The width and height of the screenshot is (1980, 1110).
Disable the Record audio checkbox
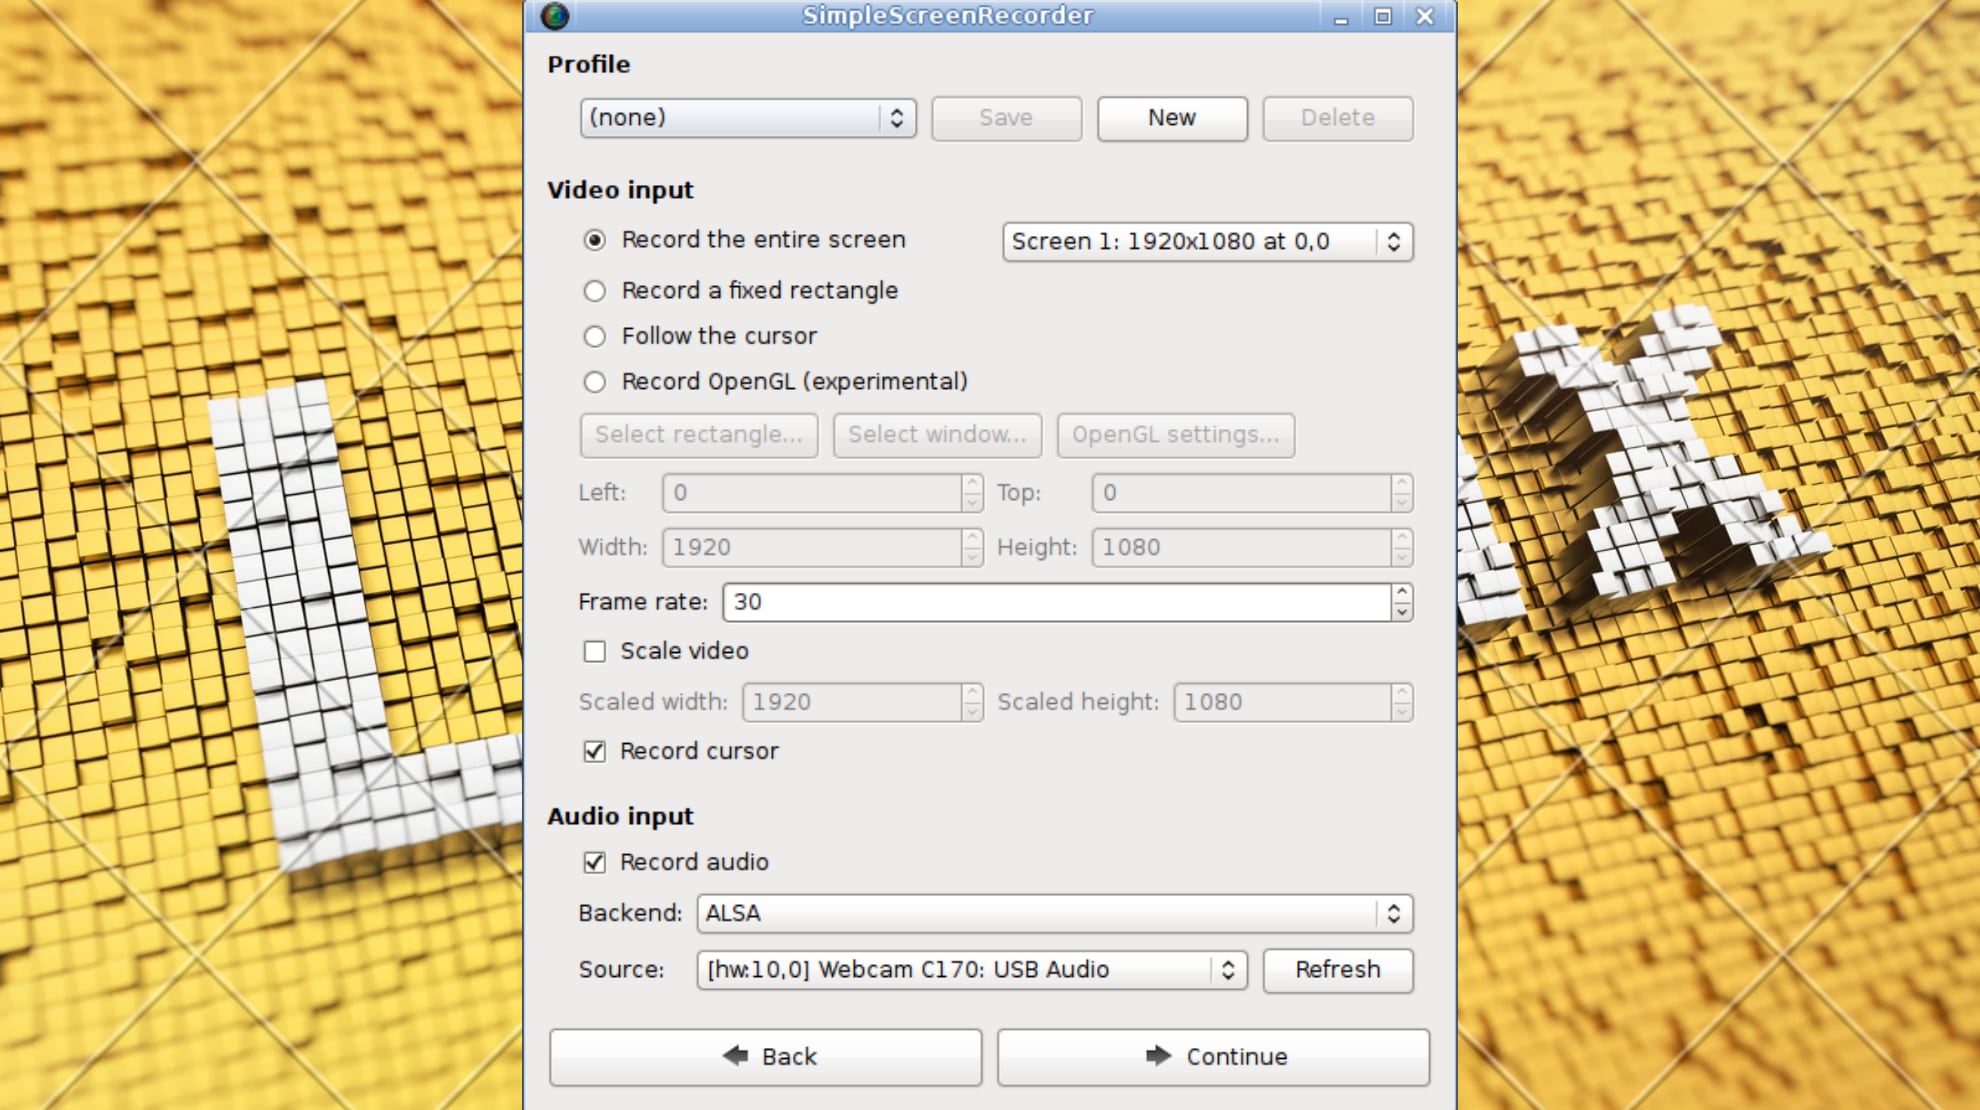tap(595, 863)
